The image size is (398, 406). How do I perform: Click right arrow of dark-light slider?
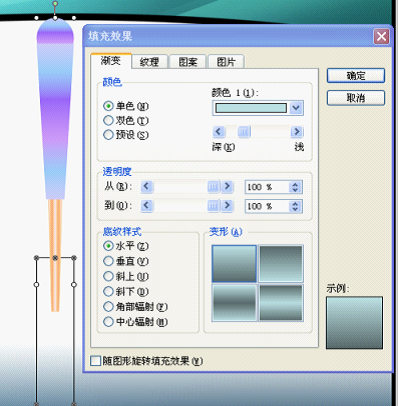(x=297, y=132)
